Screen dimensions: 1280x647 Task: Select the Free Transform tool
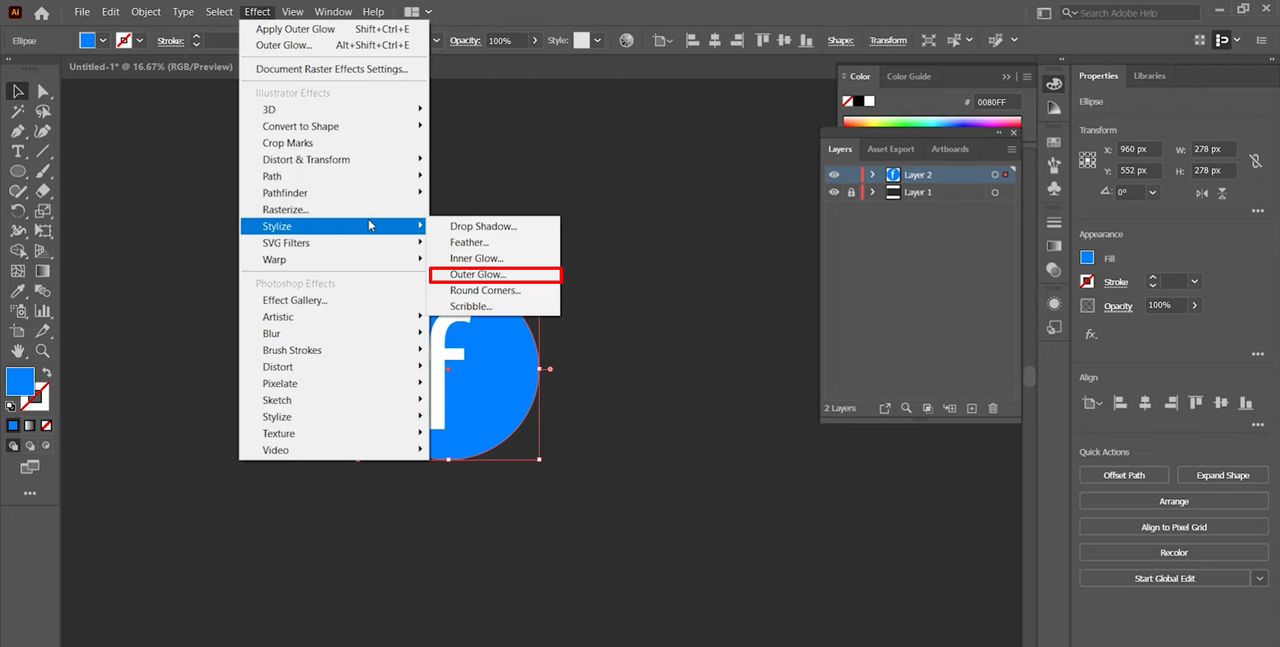tap(43, 231)
